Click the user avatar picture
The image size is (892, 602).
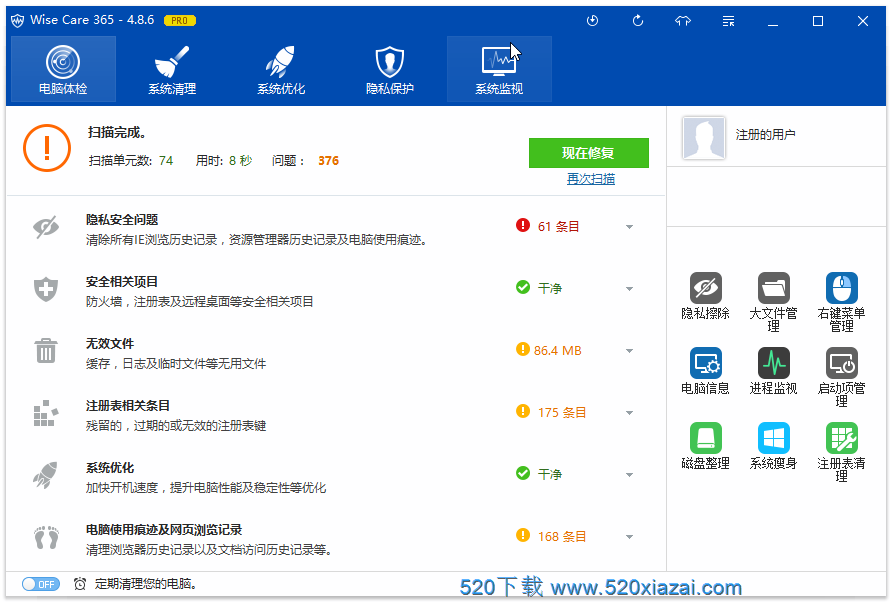point(704,138)
